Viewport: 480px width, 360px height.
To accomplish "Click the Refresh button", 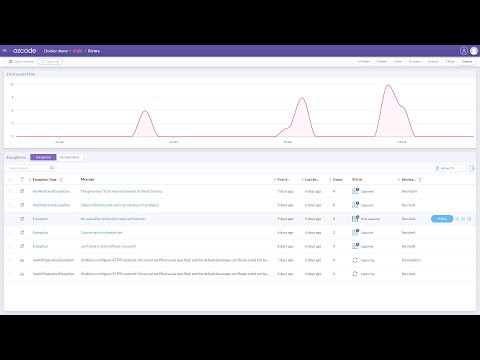I will pyautogui.click(x=50, y=61).
